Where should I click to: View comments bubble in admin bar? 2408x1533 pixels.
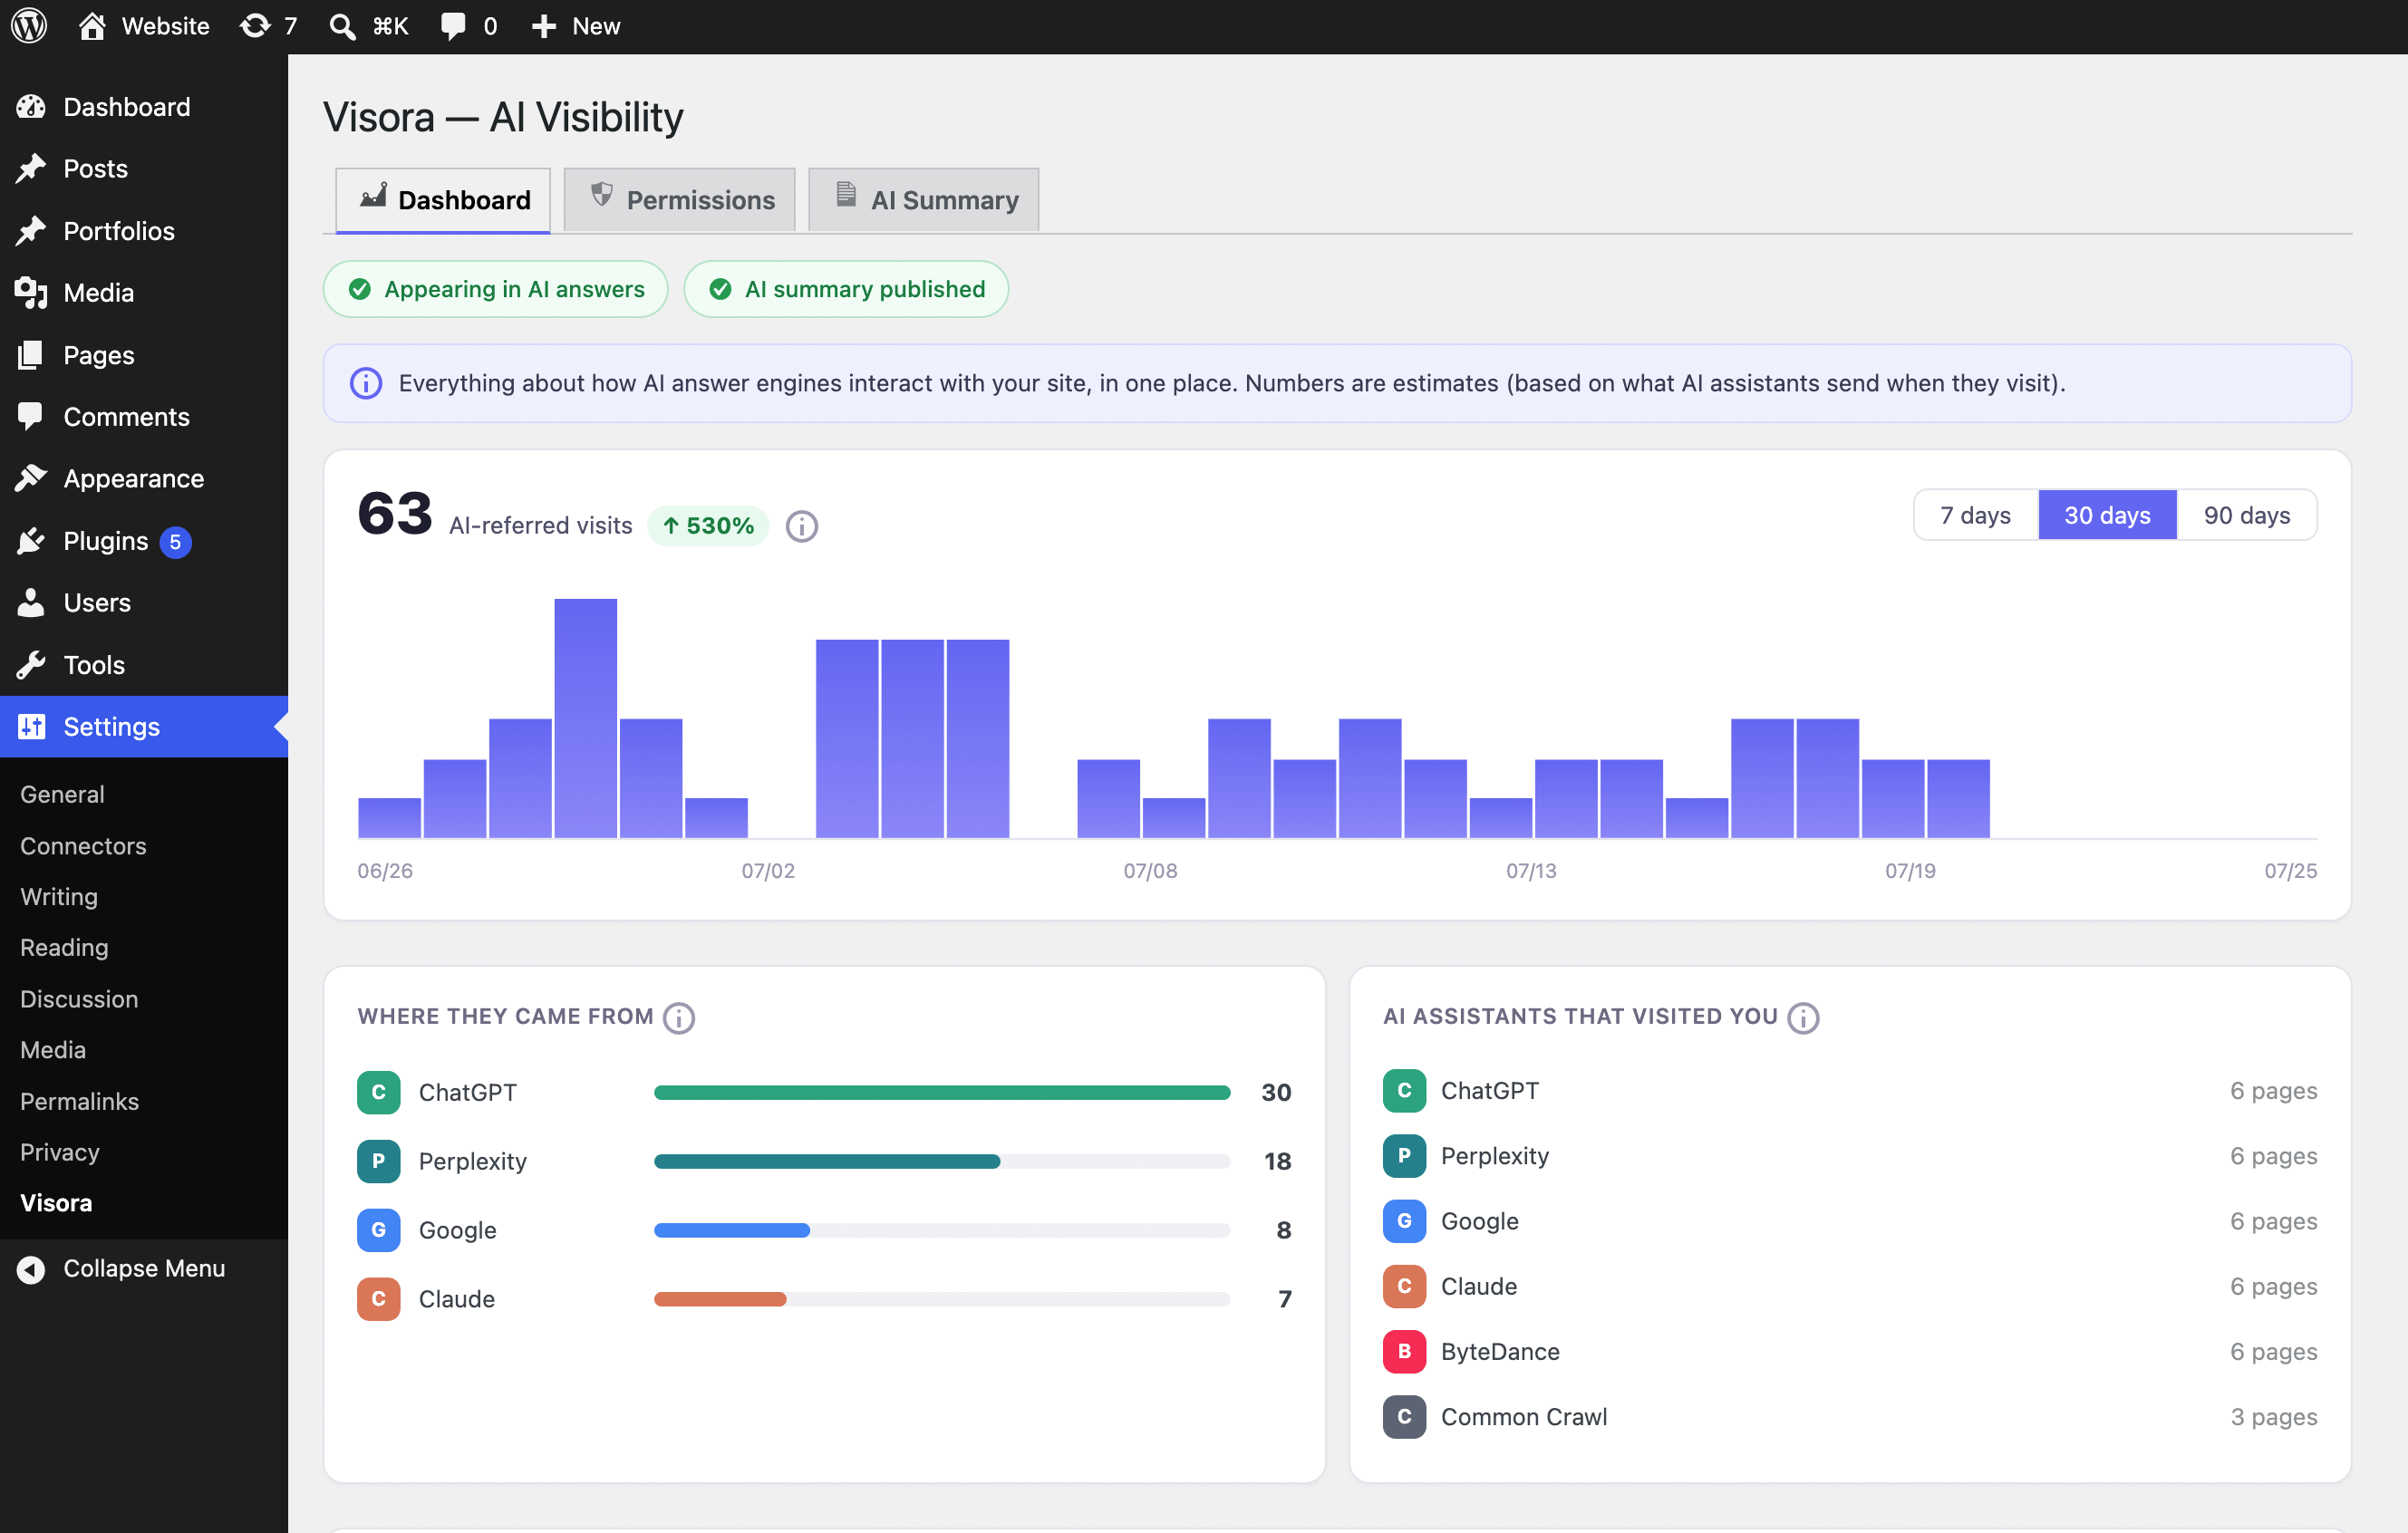pyautogui.click(x=469, y=26)
